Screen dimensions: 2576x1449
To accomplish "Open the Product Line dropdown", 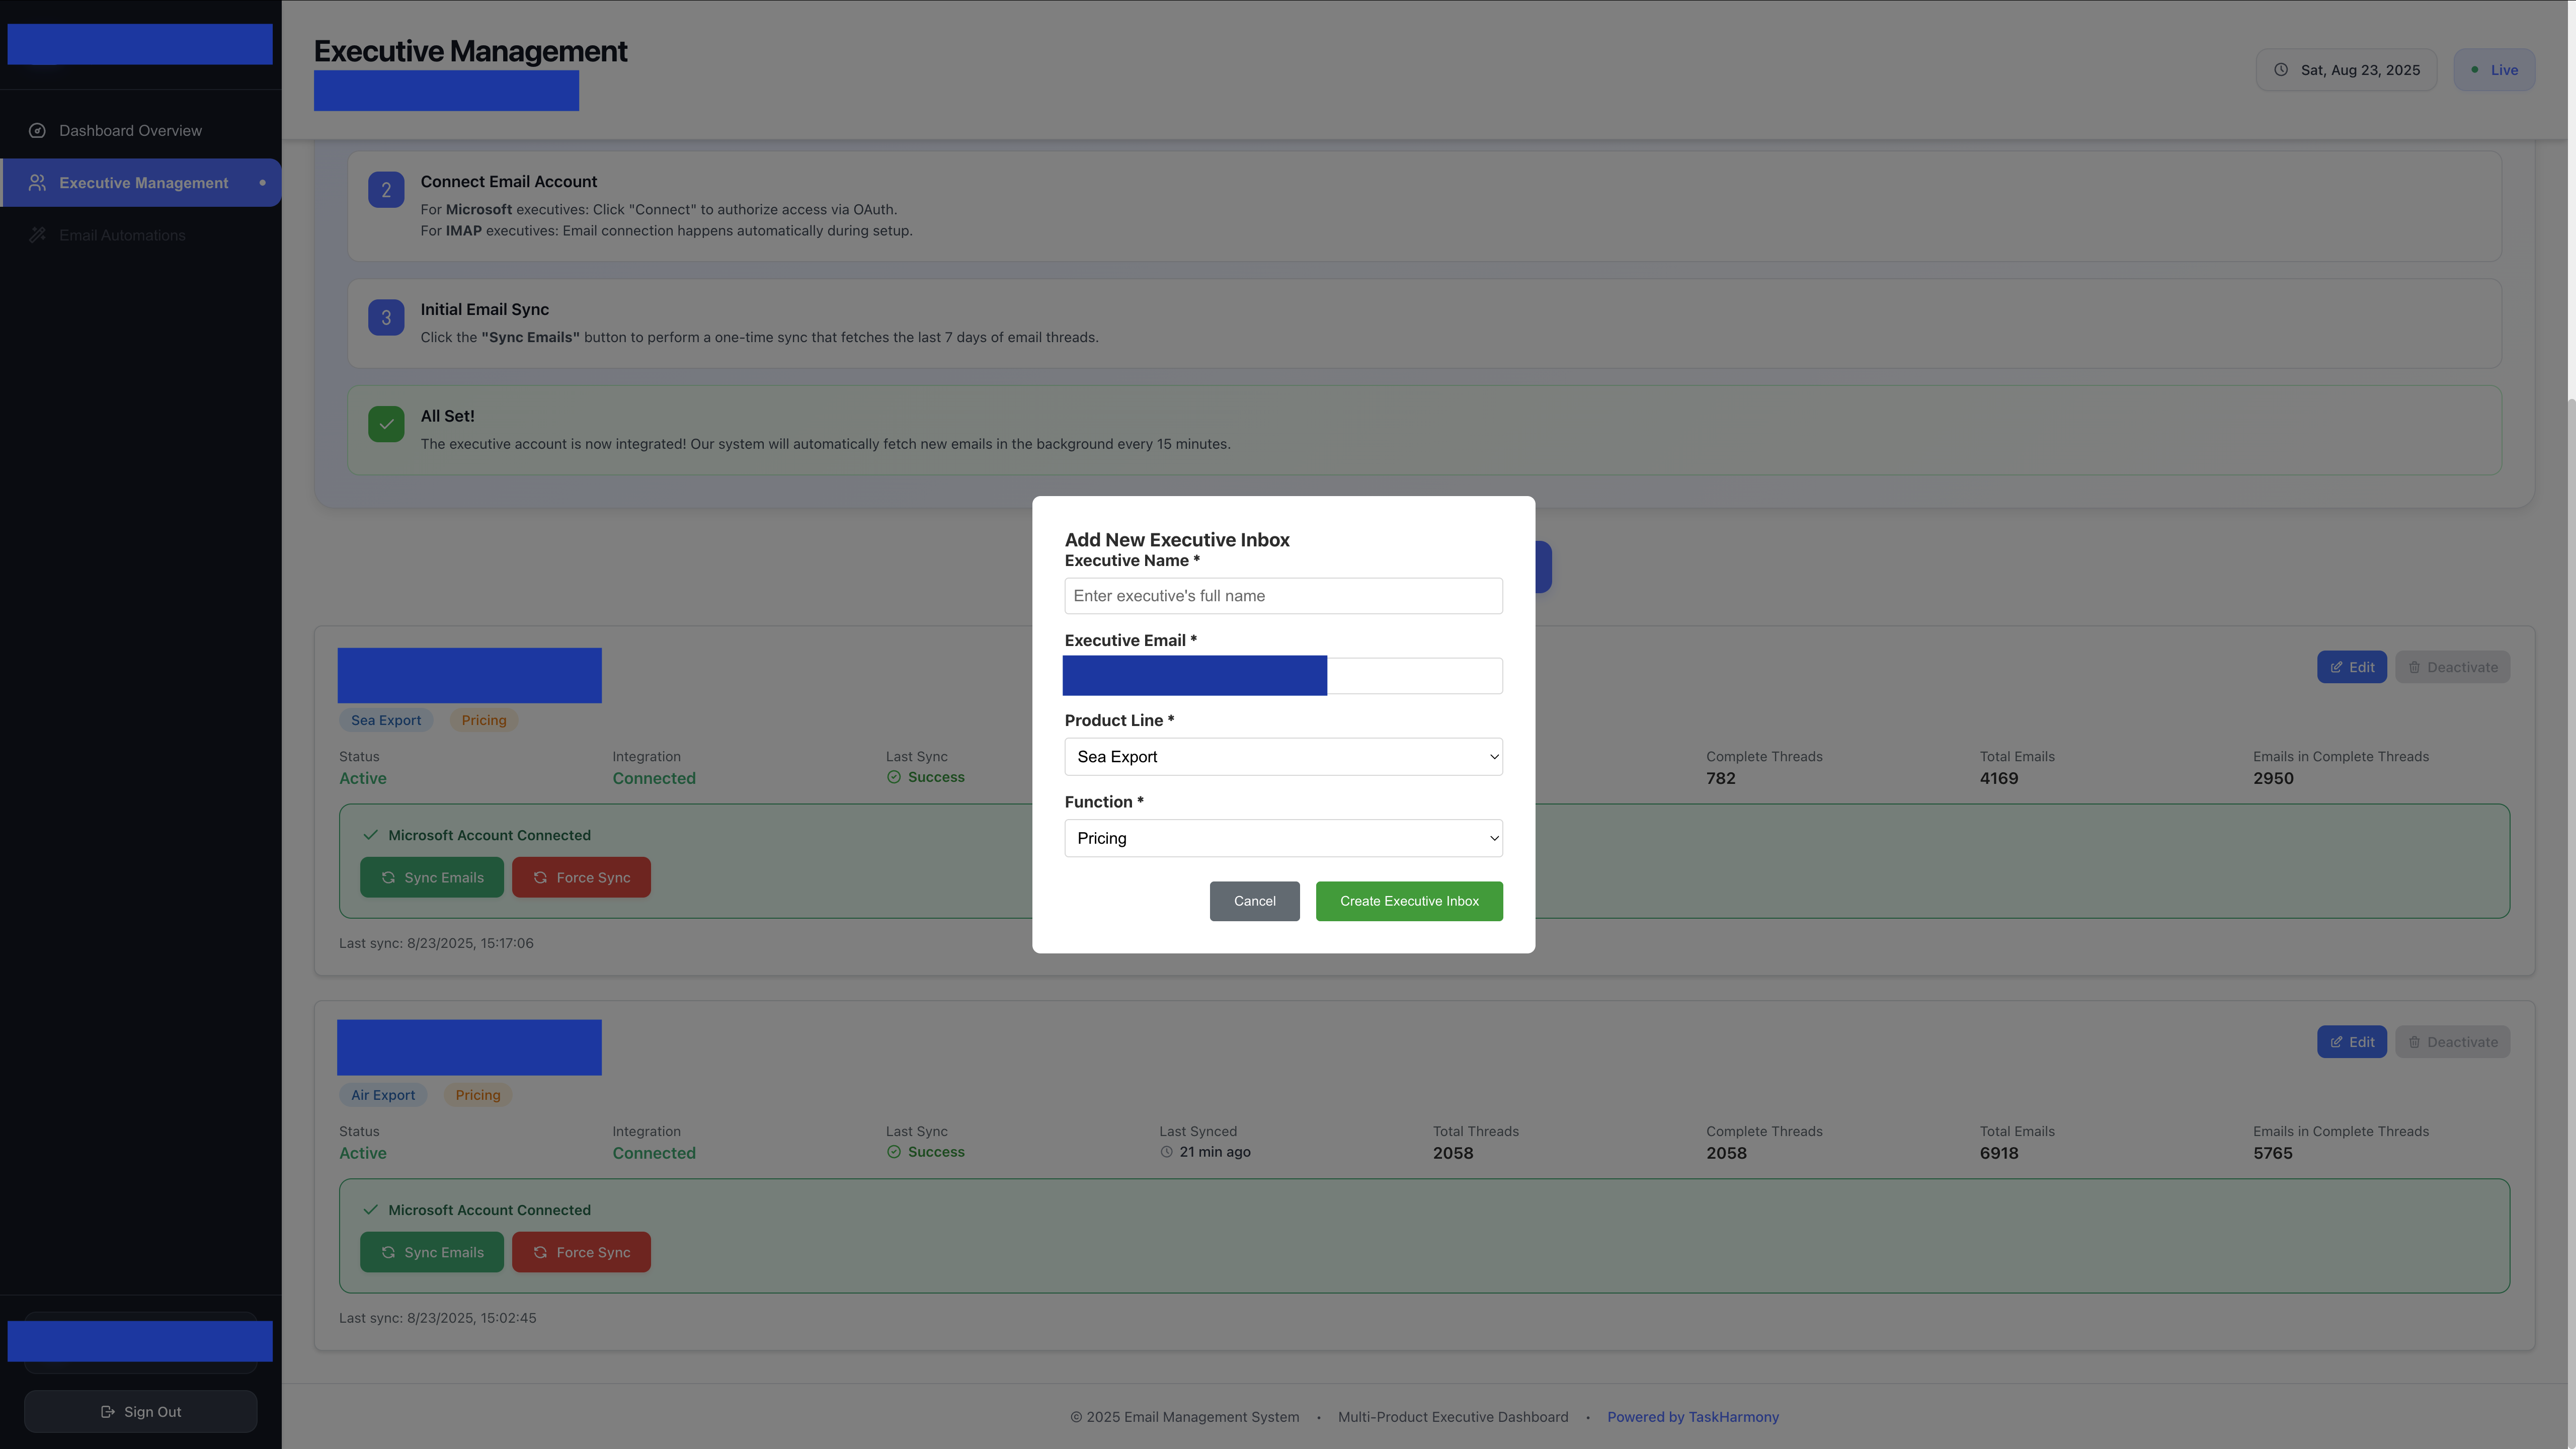I will 1283,757.
